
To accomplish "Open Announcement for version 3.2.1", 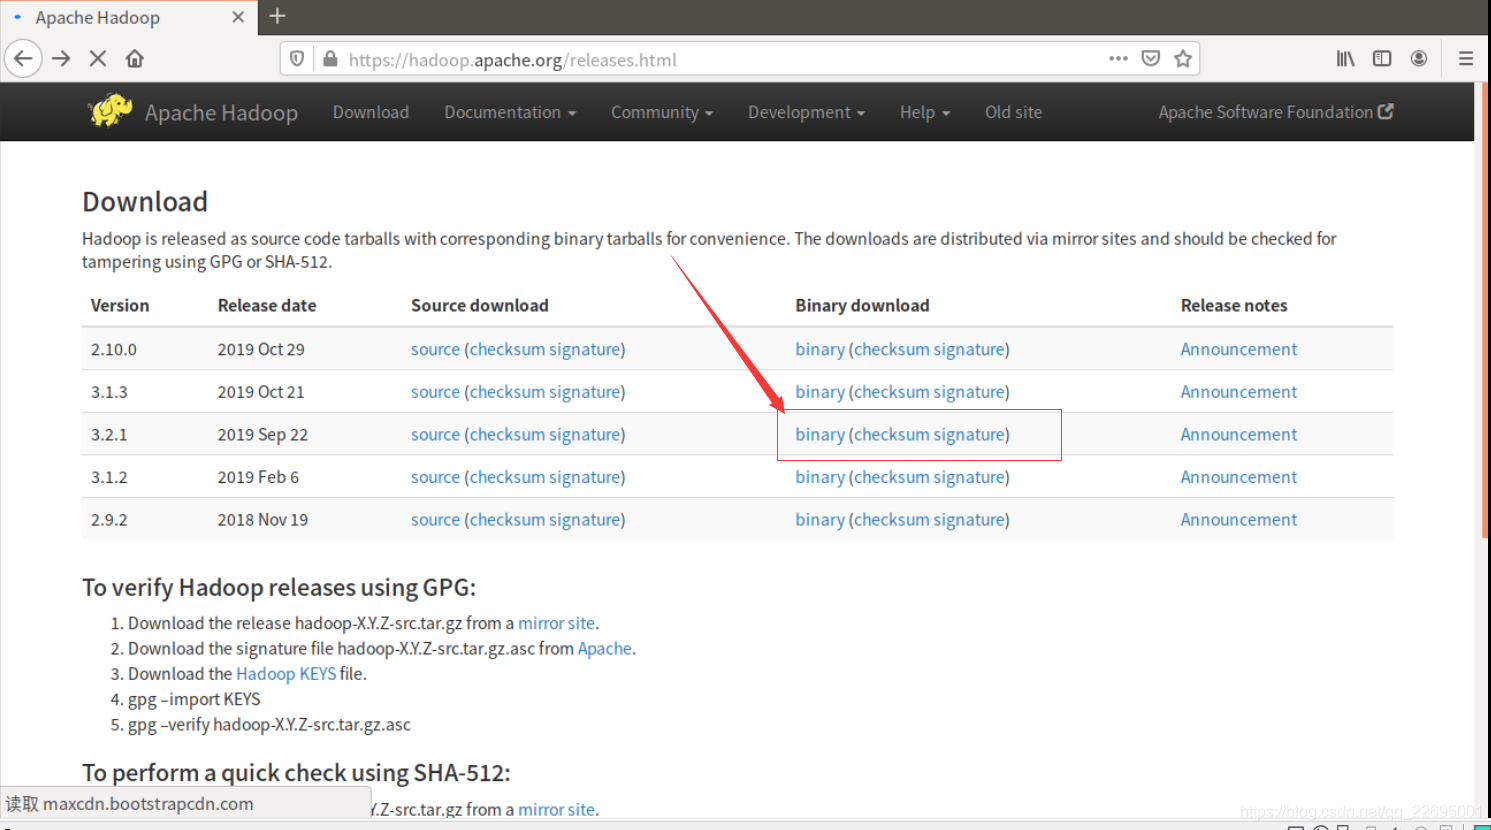I will [1238, 434].
